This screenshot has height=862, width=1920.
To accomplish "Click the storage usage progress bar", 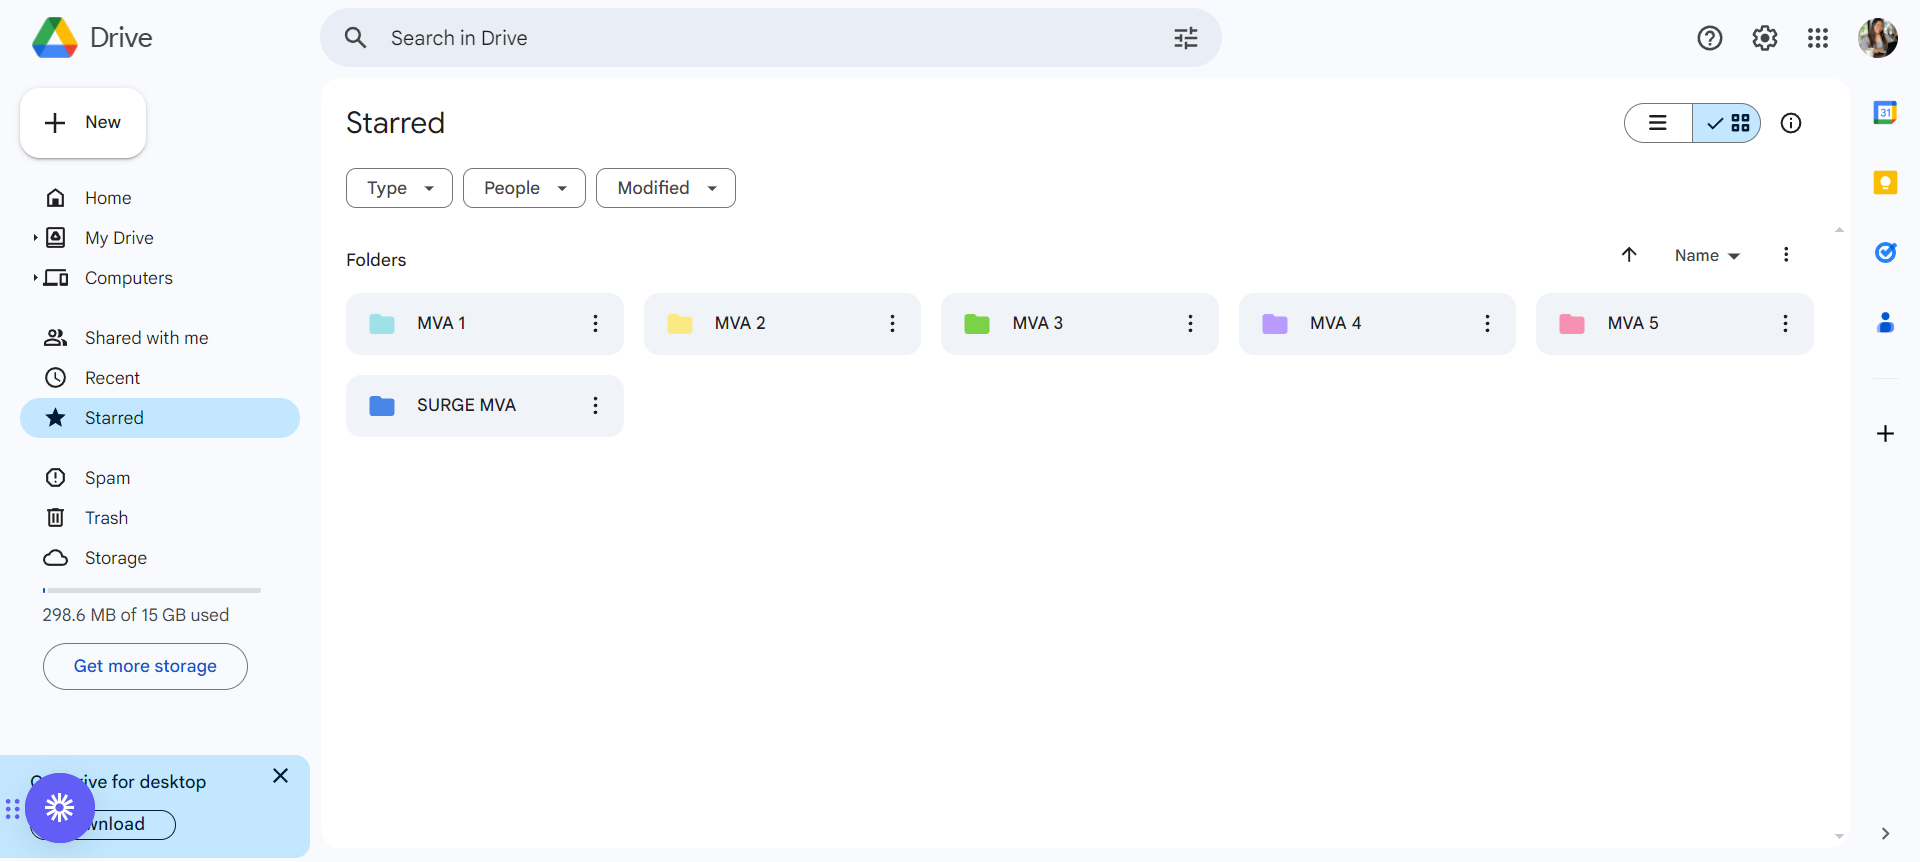I will 152,591.
